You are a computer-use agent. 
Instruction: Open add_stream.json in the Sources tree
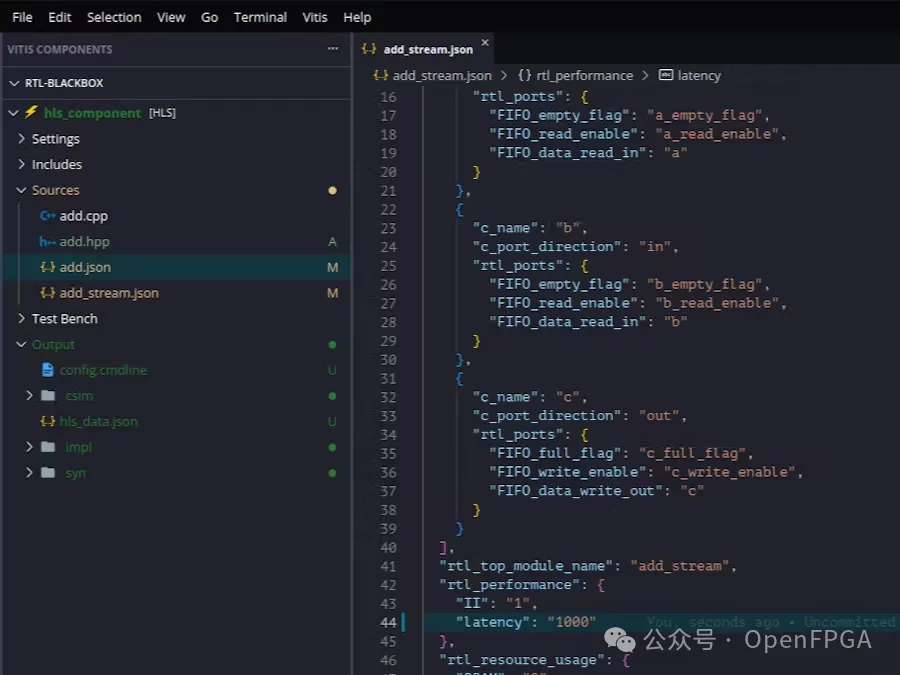(108, 293)
